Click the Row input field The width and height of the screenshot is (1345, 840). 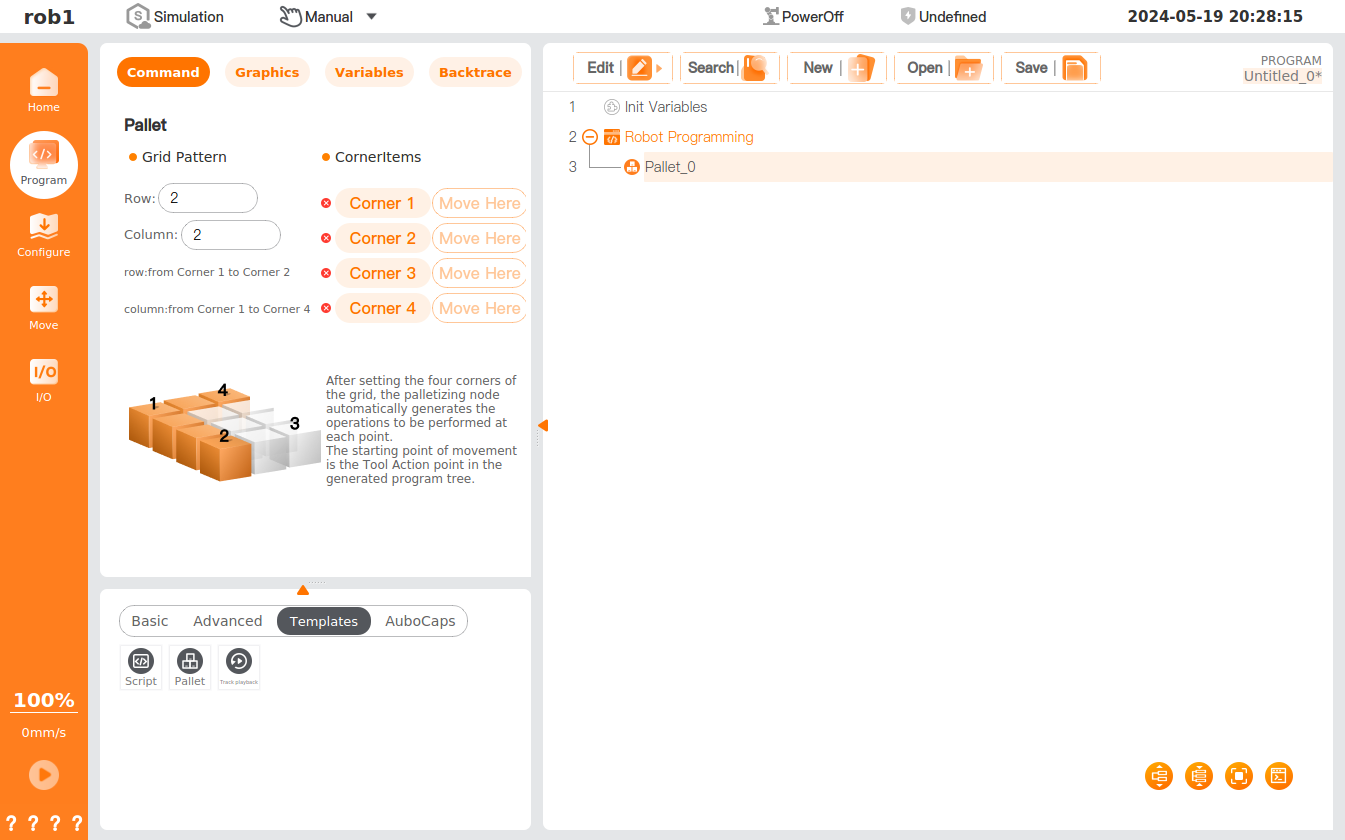pos(208,198)
